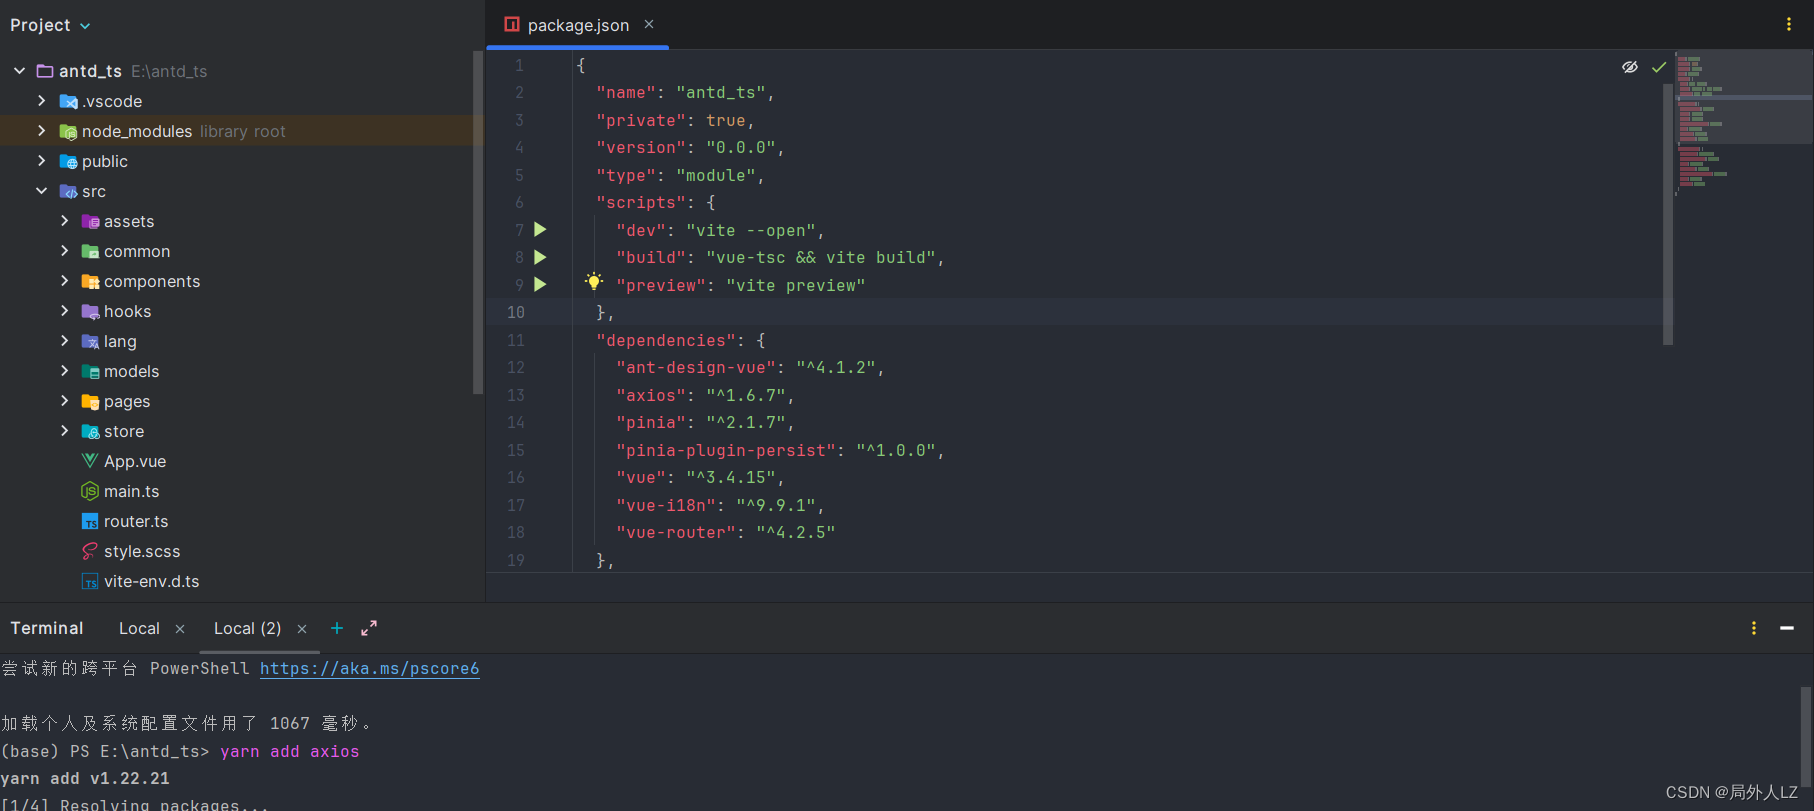Screen dimensions: 1814x811
Task: Click the green inspection checkmark
Action: [x=1659, y=67]
